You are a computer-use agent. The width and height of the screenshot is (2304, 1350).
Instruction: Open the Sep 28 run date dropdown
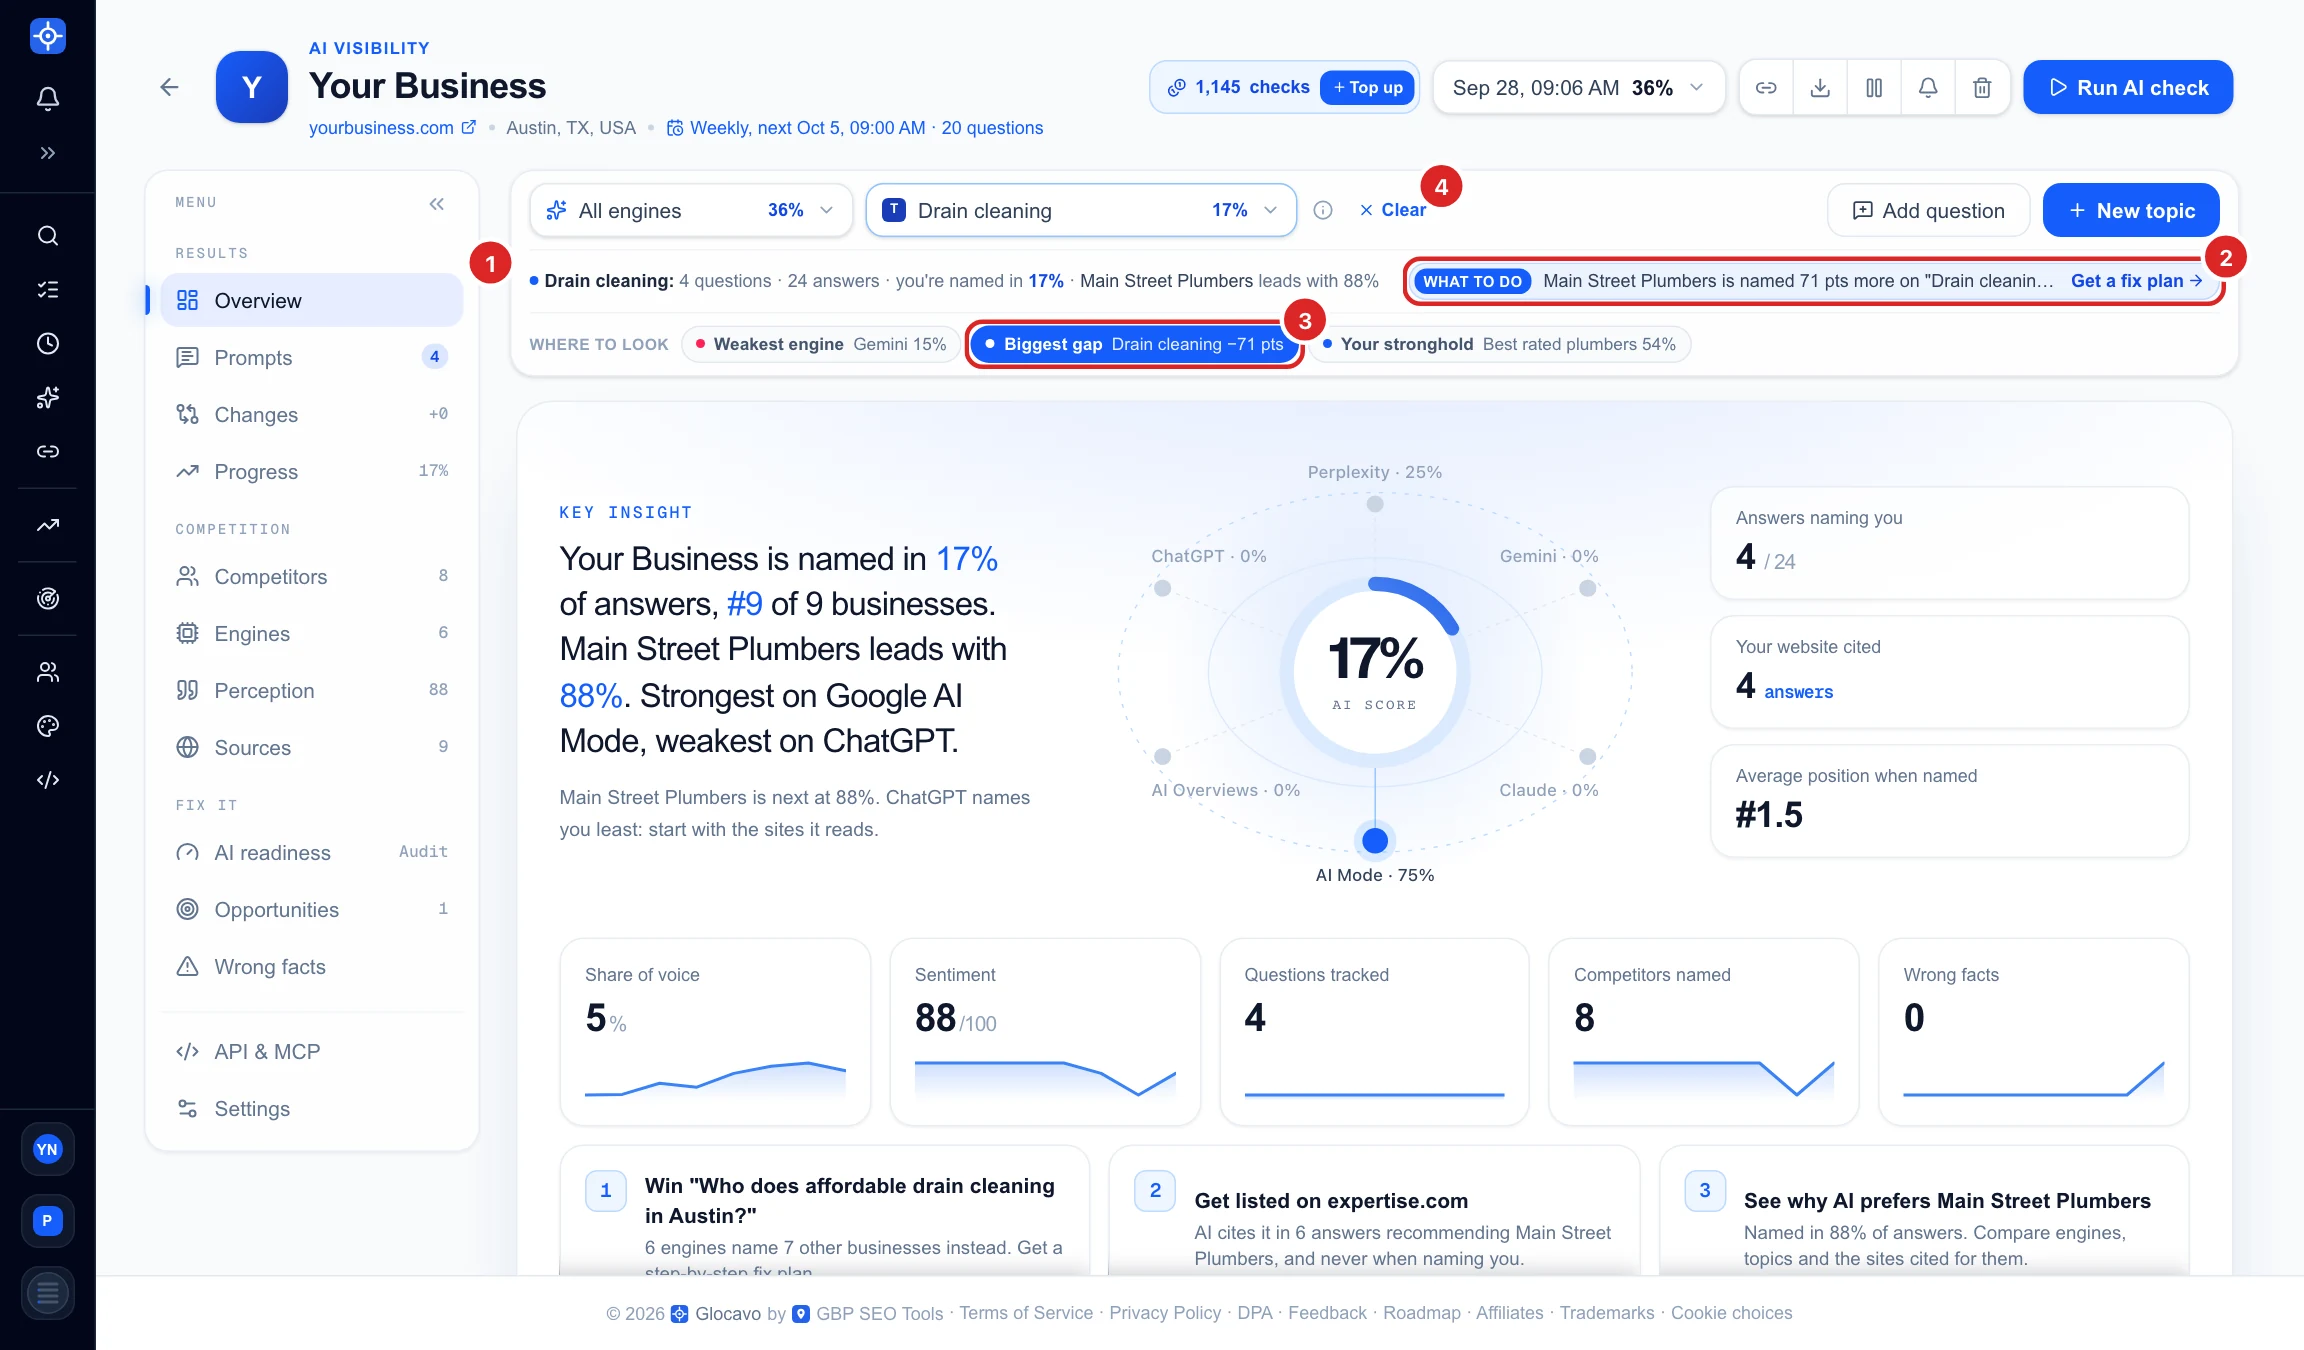coord(1579,88)
